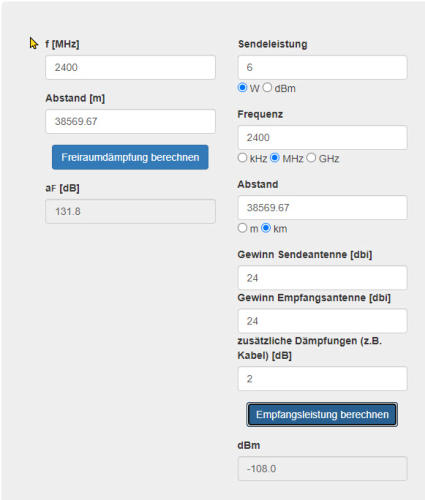Click the Sendeleistung label text
Screen dimensions: 425x500
(x=273, y=44)
